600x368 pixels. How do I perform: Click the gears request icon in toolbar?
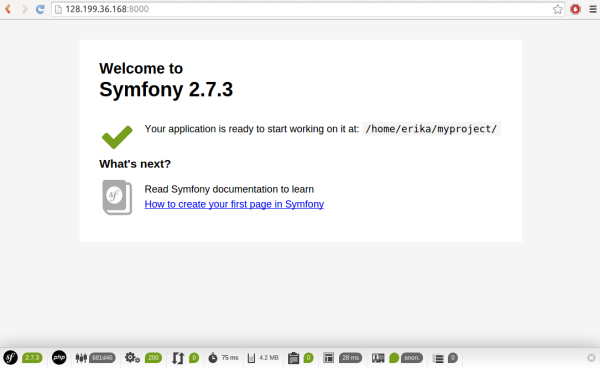click(x=132, y=358)
